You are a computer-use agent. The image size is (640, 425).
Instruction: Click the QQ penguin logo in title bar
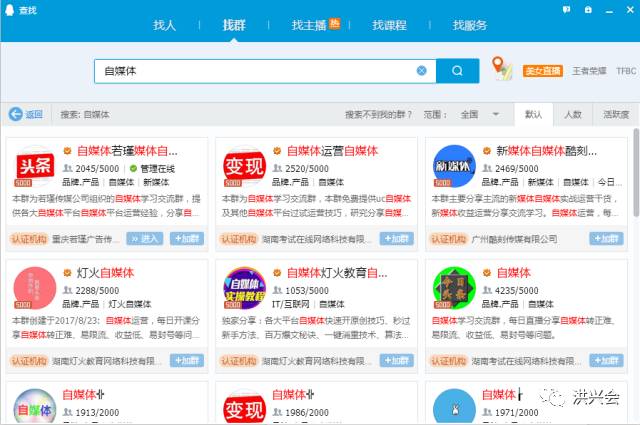click(9, 9)
